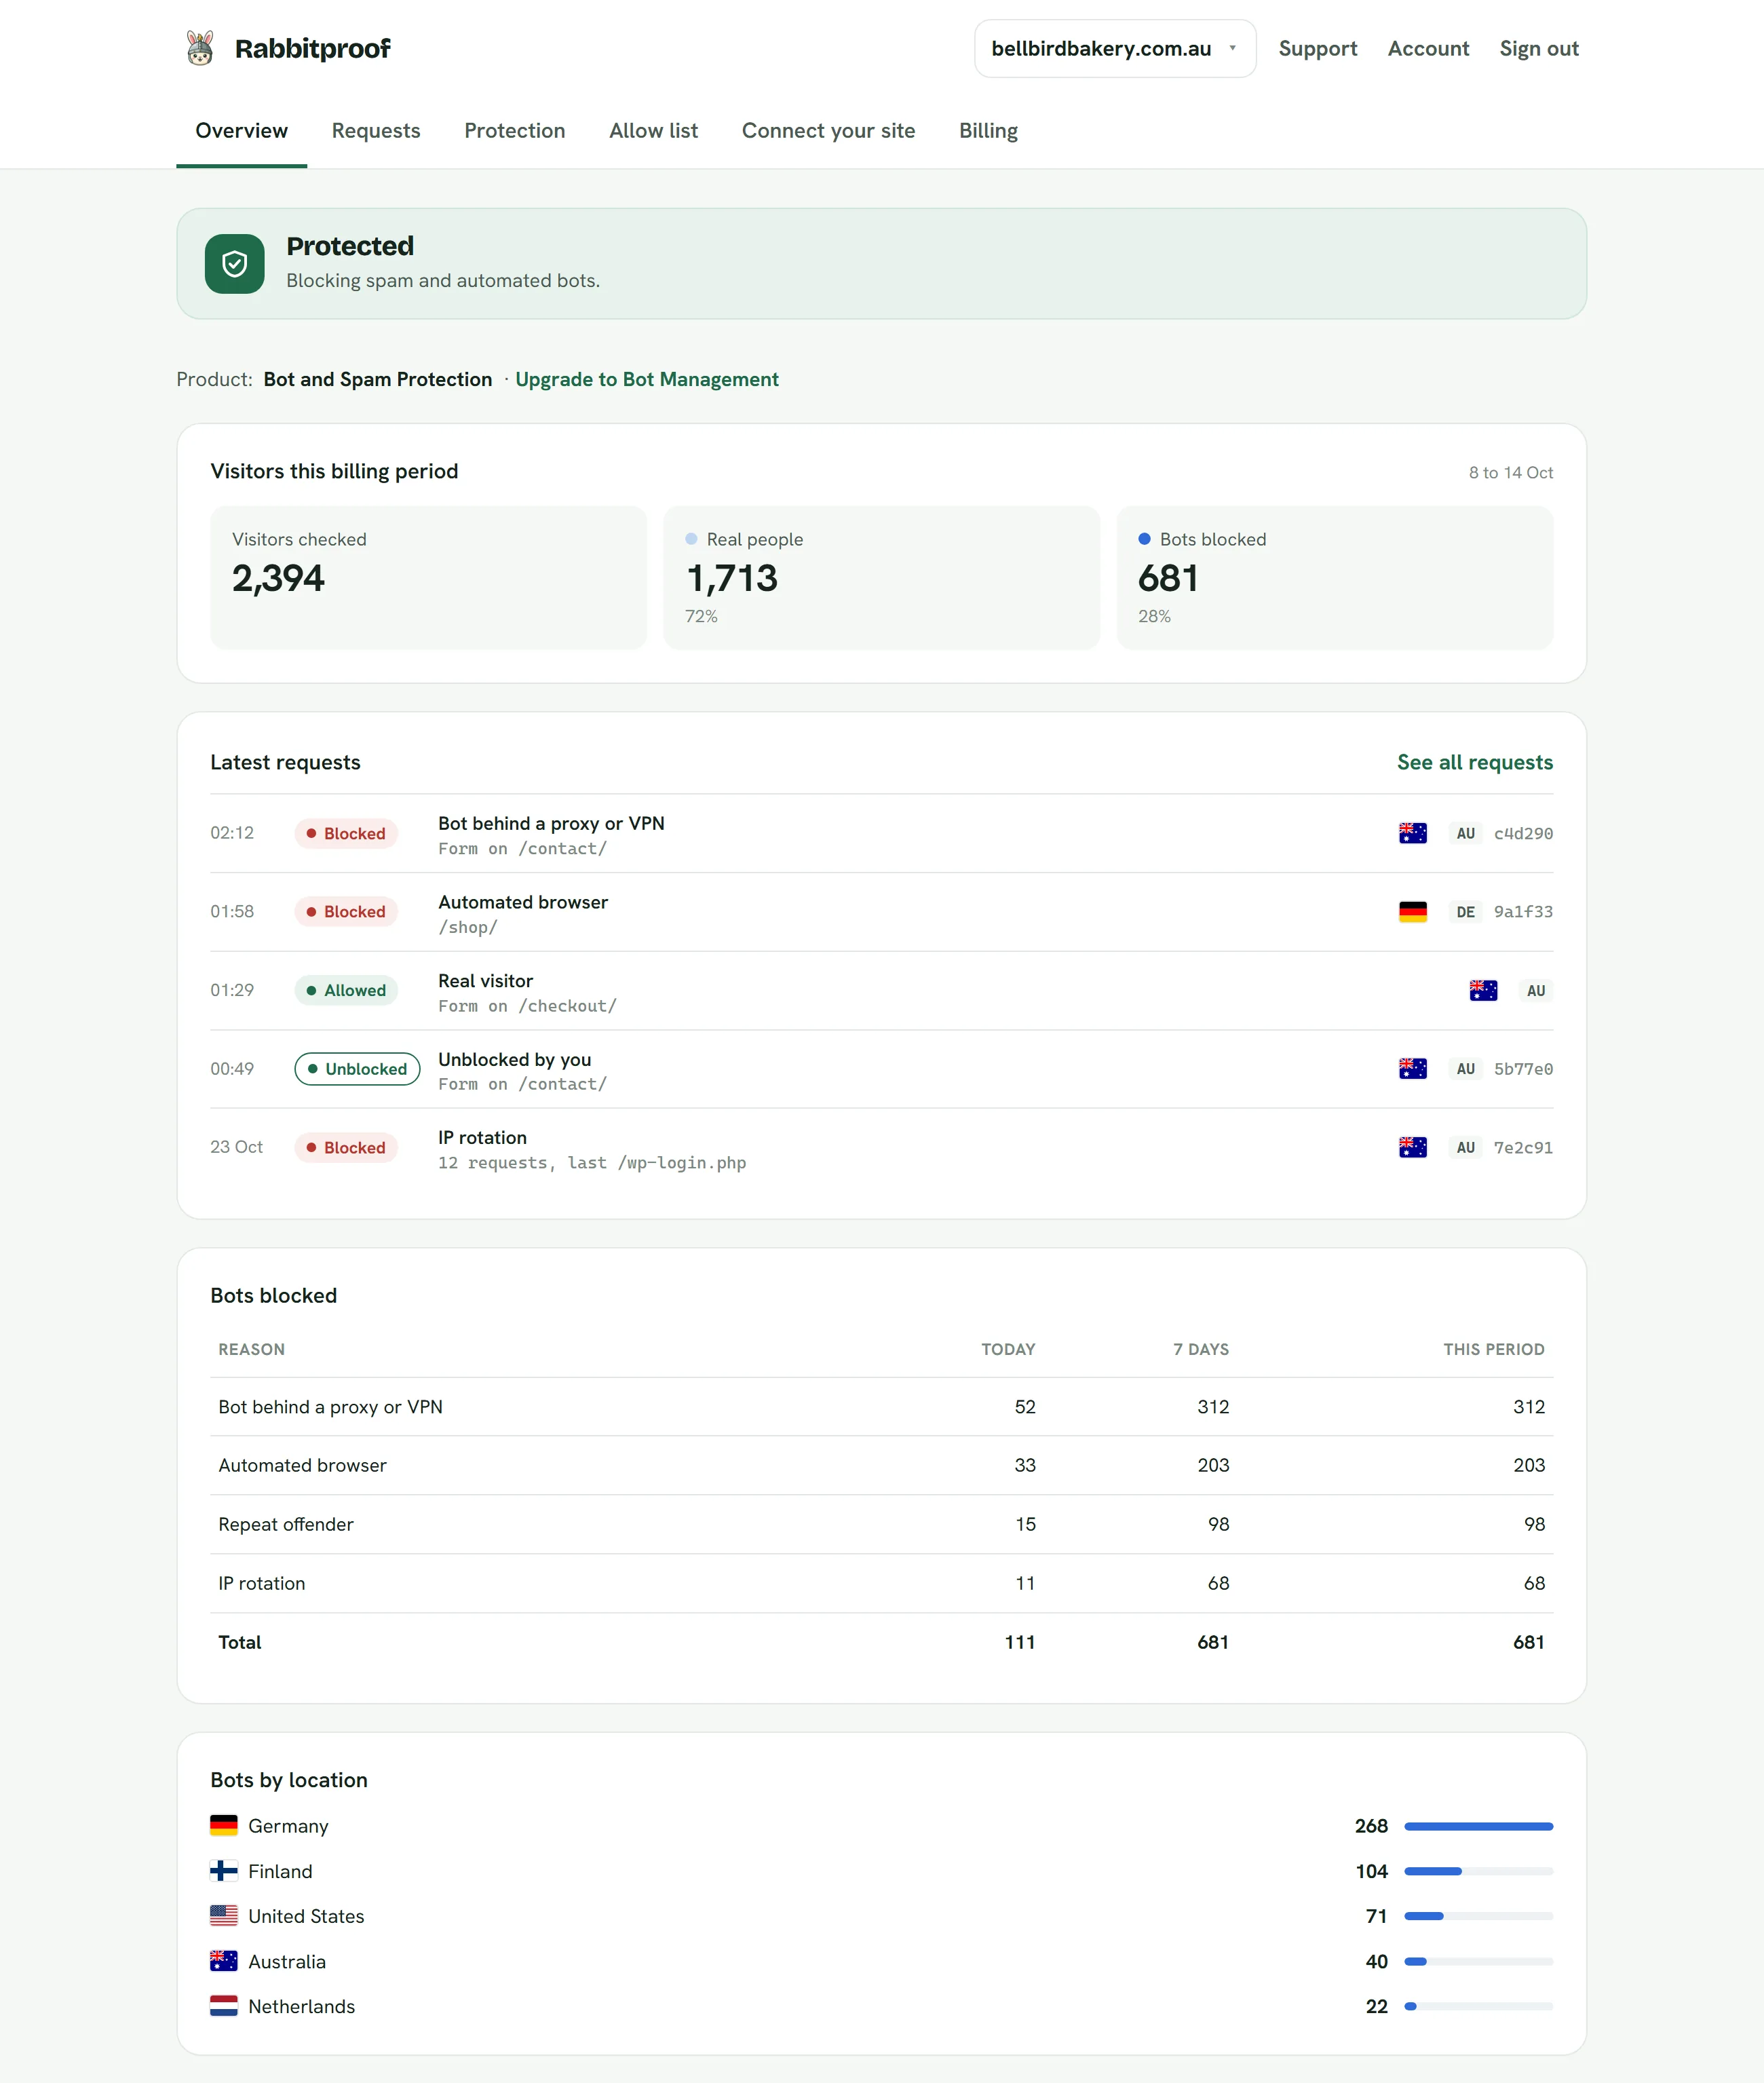
Task: Click the Rabbitproof brand name
Action: [312, 48]
